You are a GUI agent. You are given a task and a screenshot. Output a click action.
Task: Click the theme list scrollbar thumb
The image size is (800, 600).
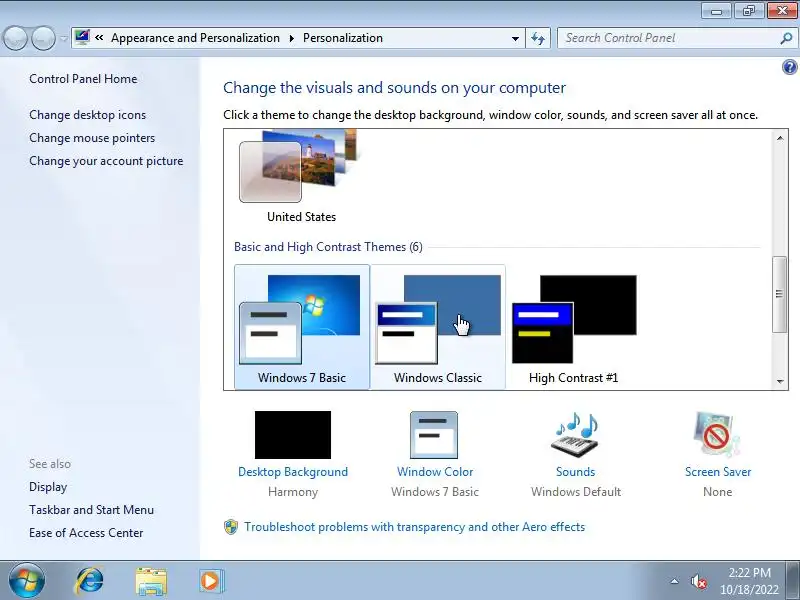[780, 294]
